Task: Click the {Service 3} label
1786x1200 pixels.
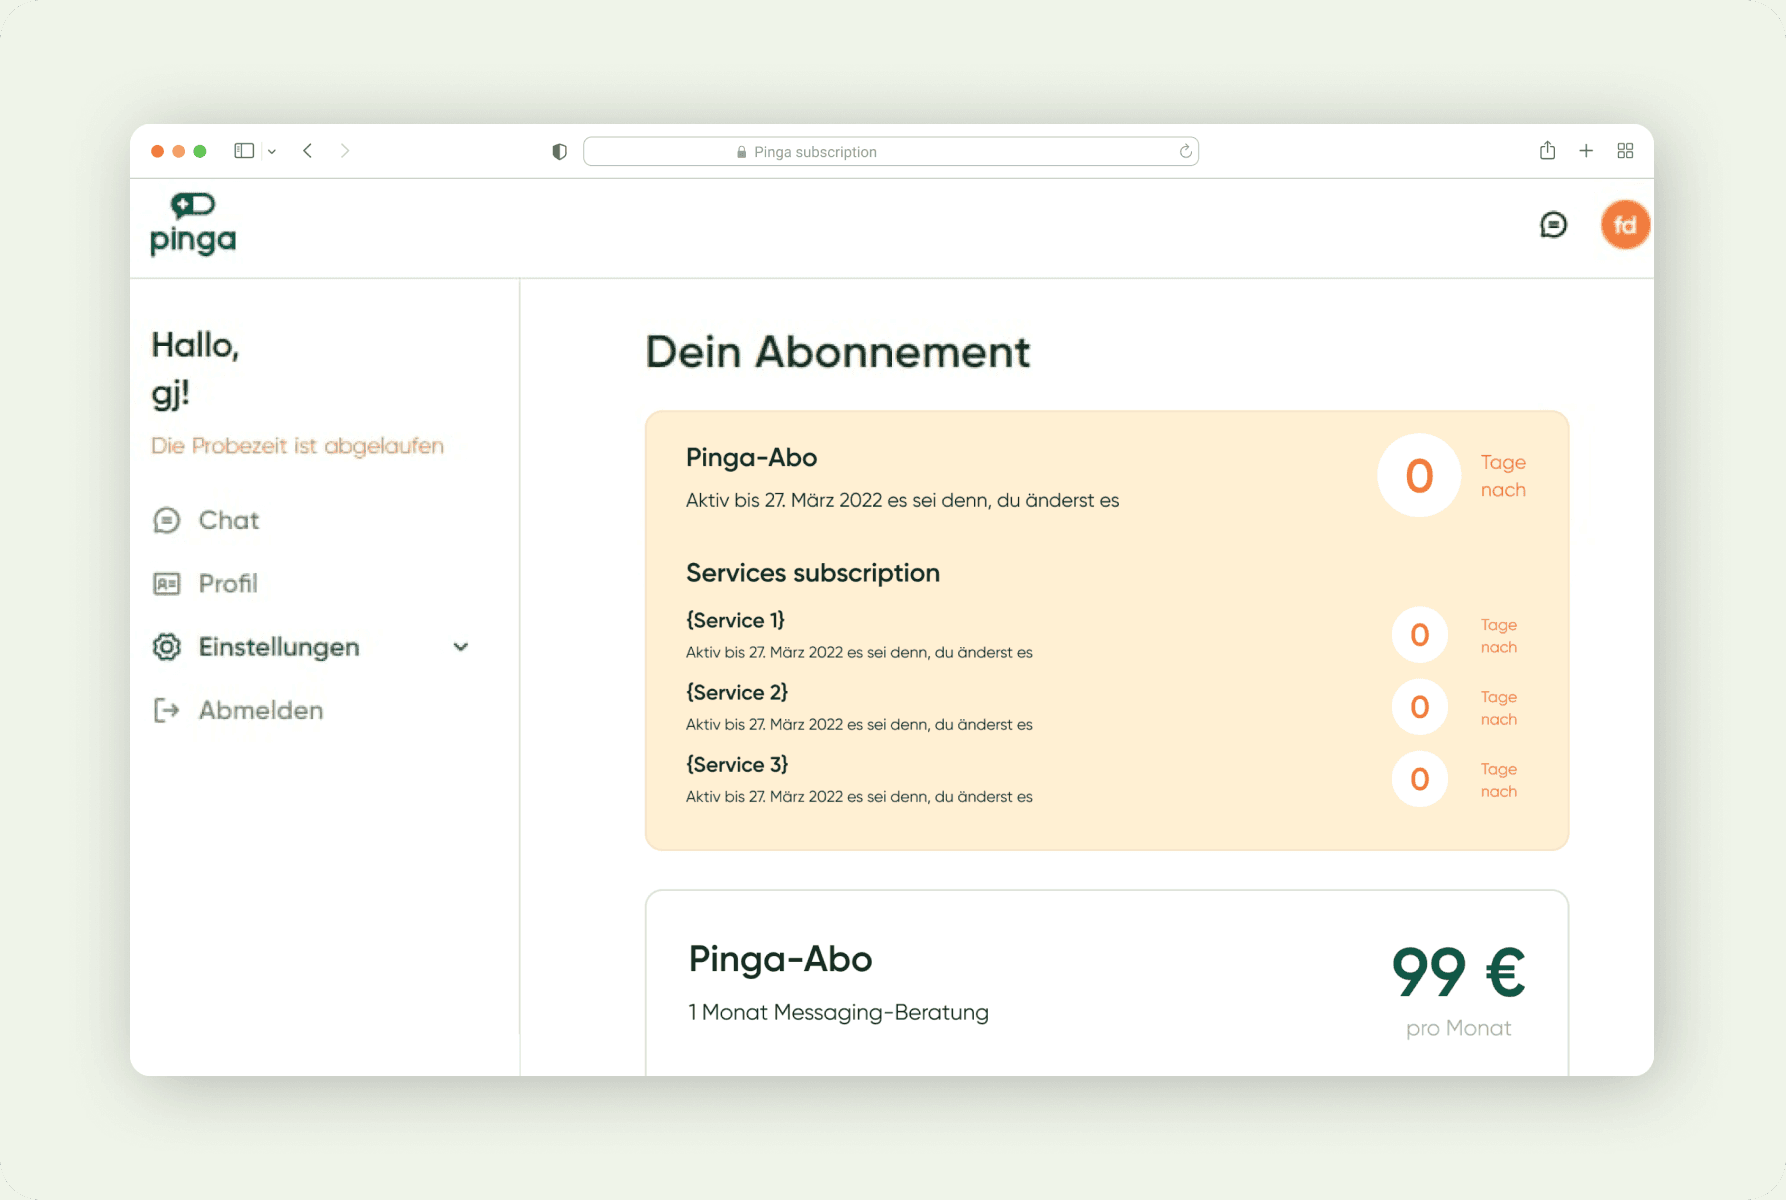Action: tap(737, 765)
